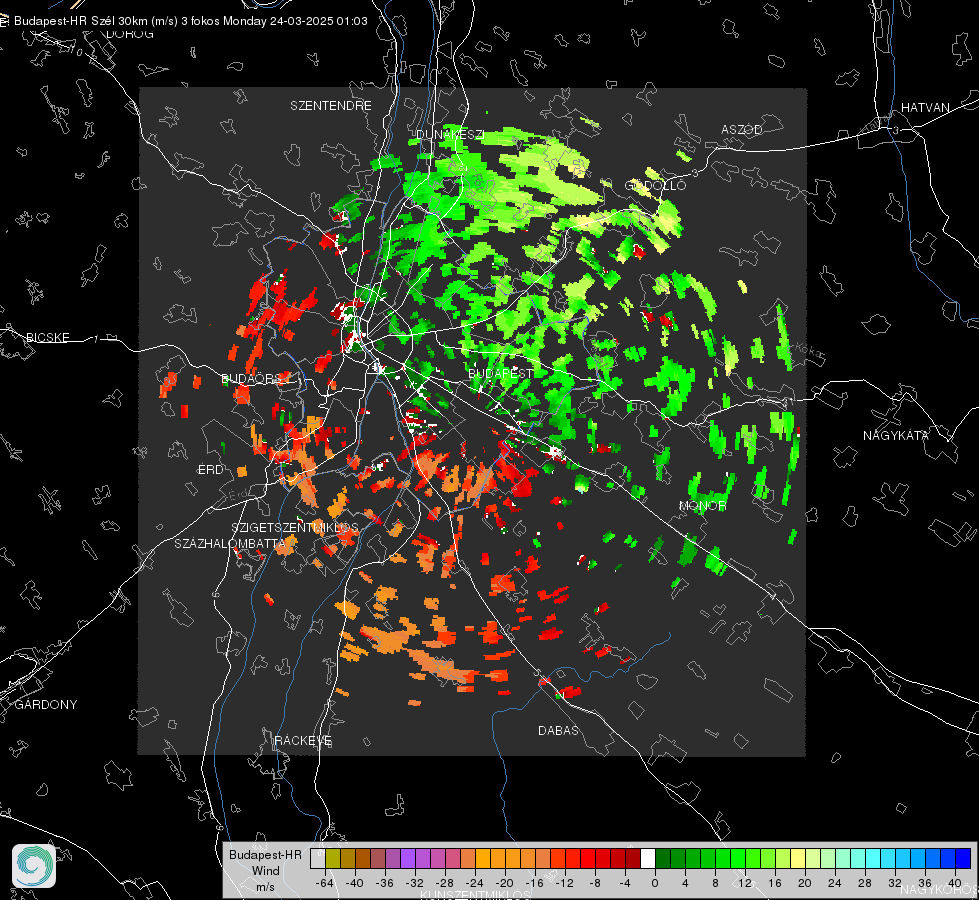979x900 pixels.
Task: Click the SZÁZHALOMBATTA label
Action: (230, 543)
